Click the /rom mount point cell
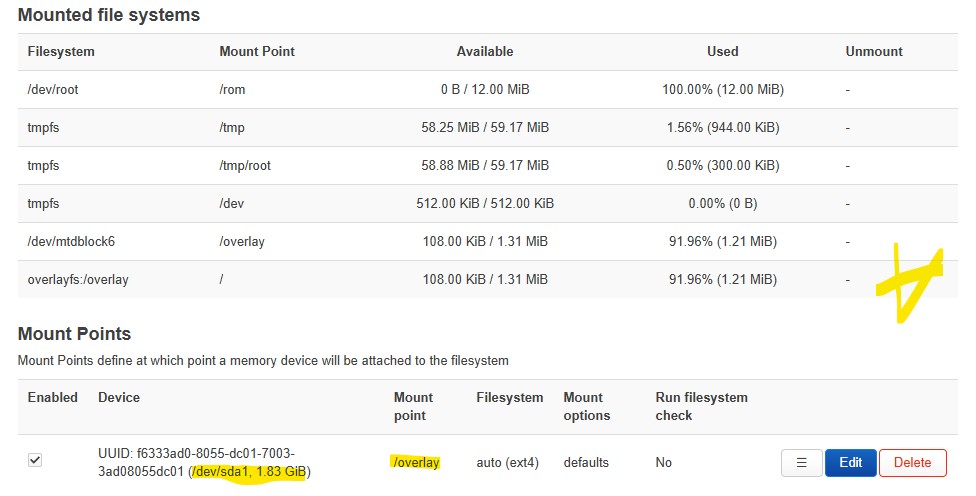 [x=232, y=89]
